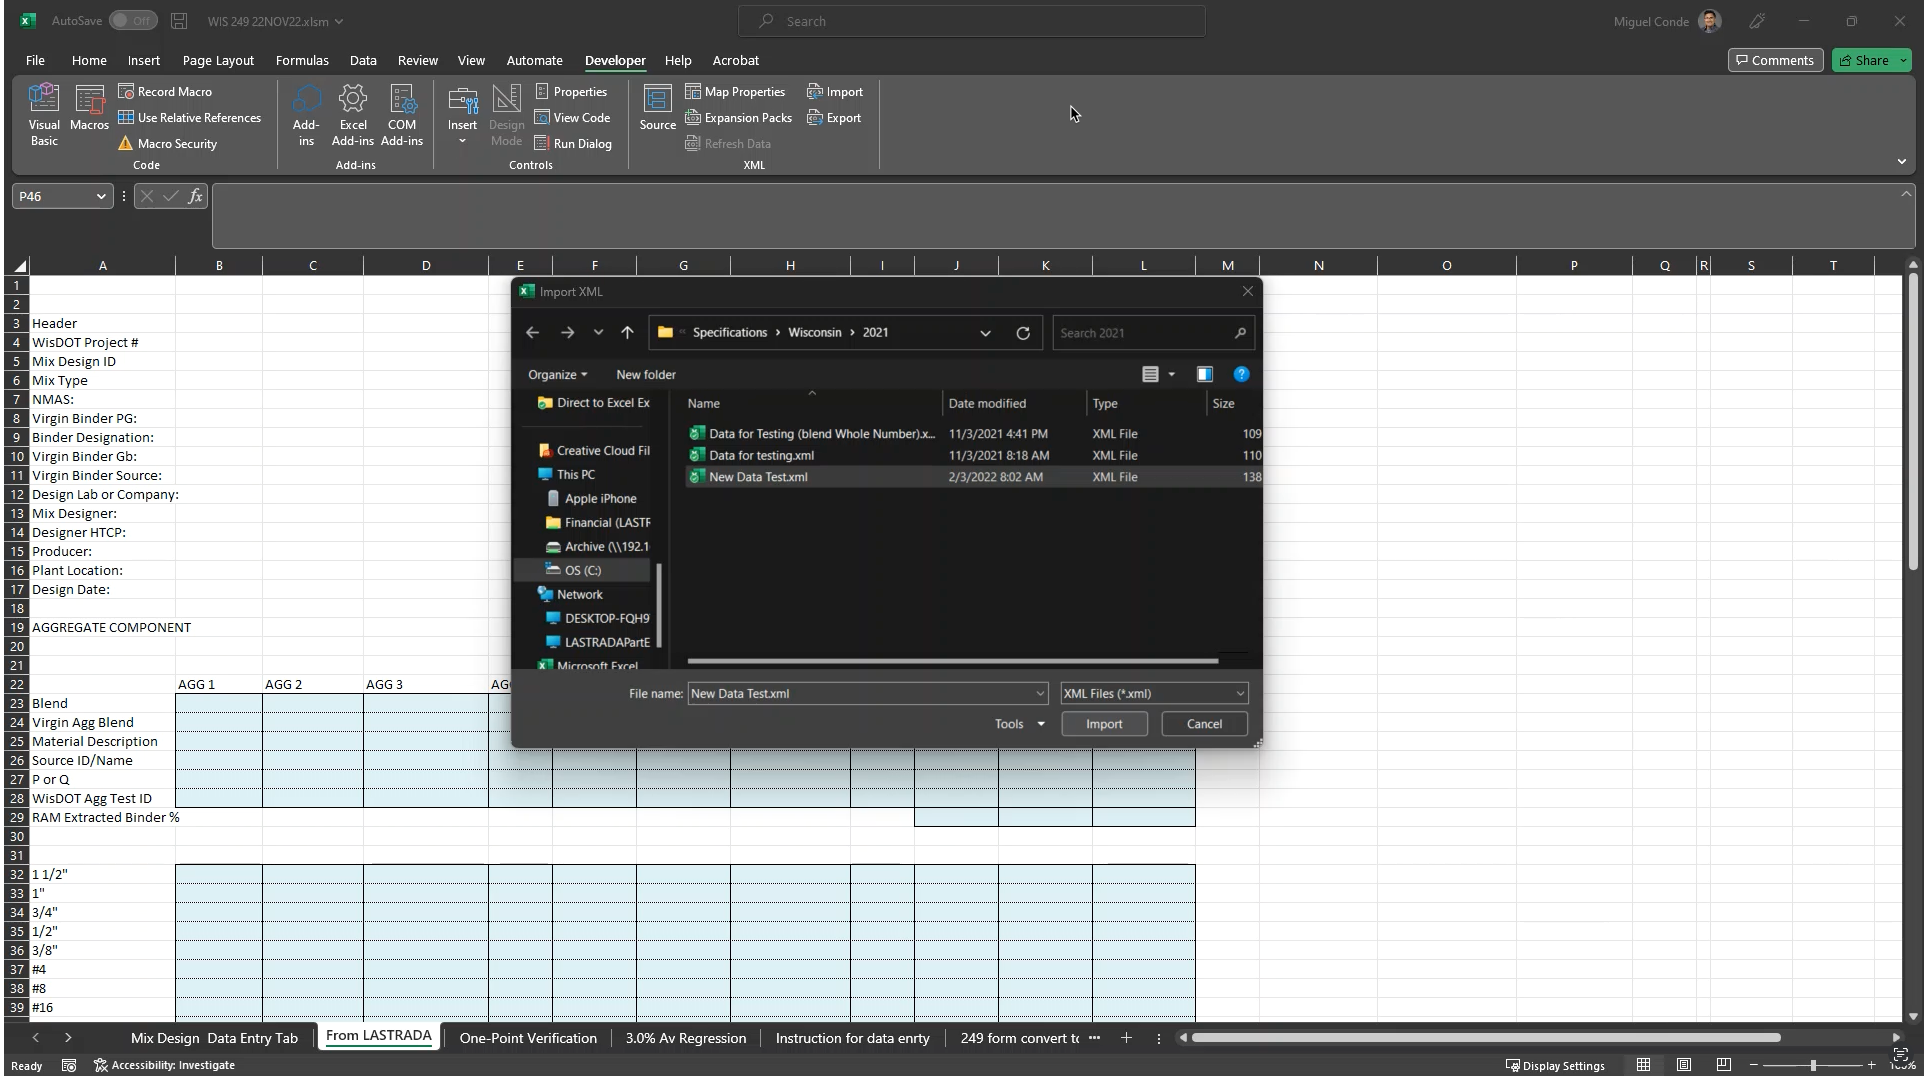The height and width of the screenshot is (1078, 1924).
Task: Select Data for testing.xml file
Action: 761,456
